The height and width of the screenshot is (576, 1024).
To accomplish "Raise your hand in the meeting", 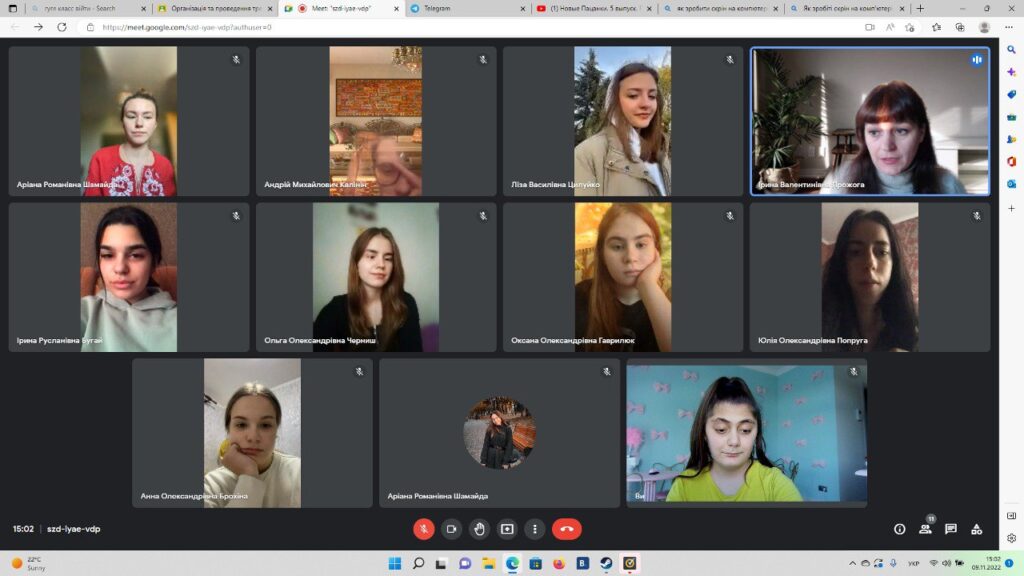I will click(x=479, y=529).
